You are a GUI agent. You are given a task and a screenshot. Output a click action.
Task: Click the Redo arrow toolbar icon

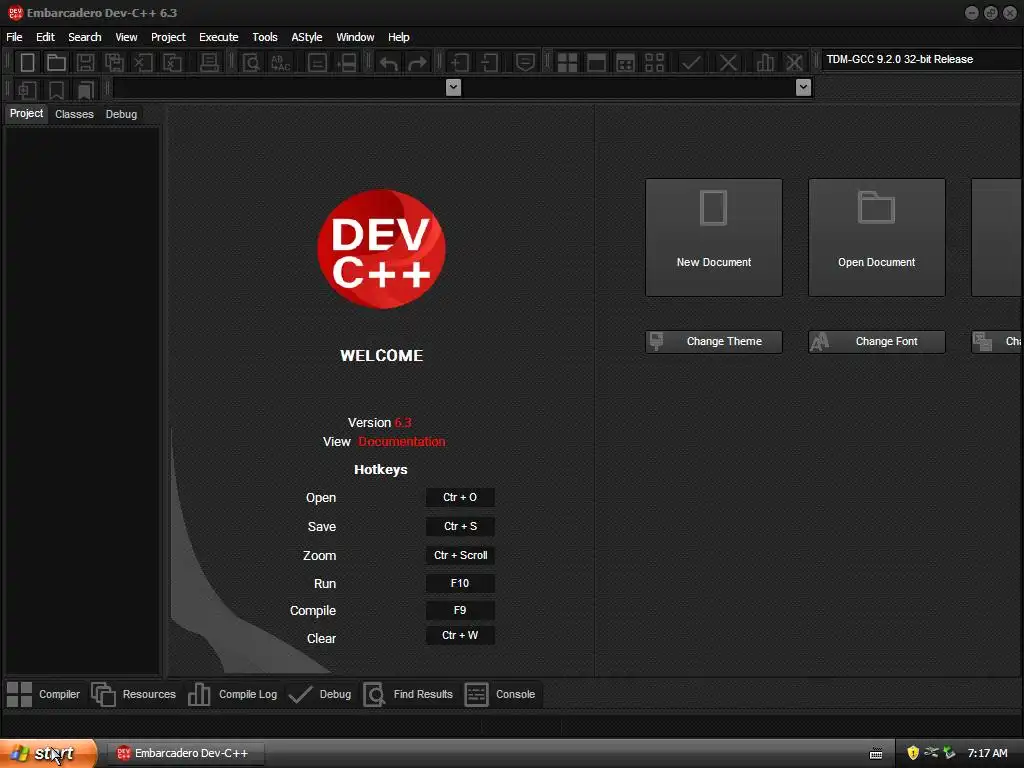[417, 63]
